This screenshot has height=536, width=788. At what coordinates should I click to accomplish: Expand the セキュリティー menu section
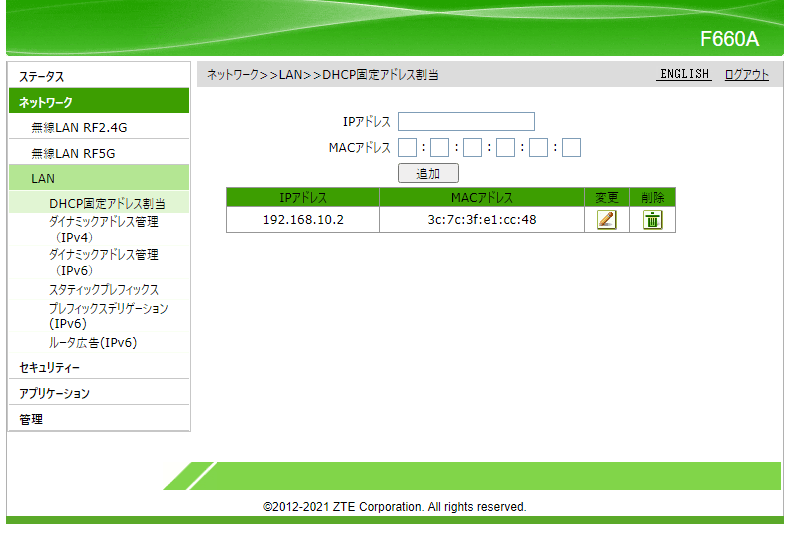(50, 368)
